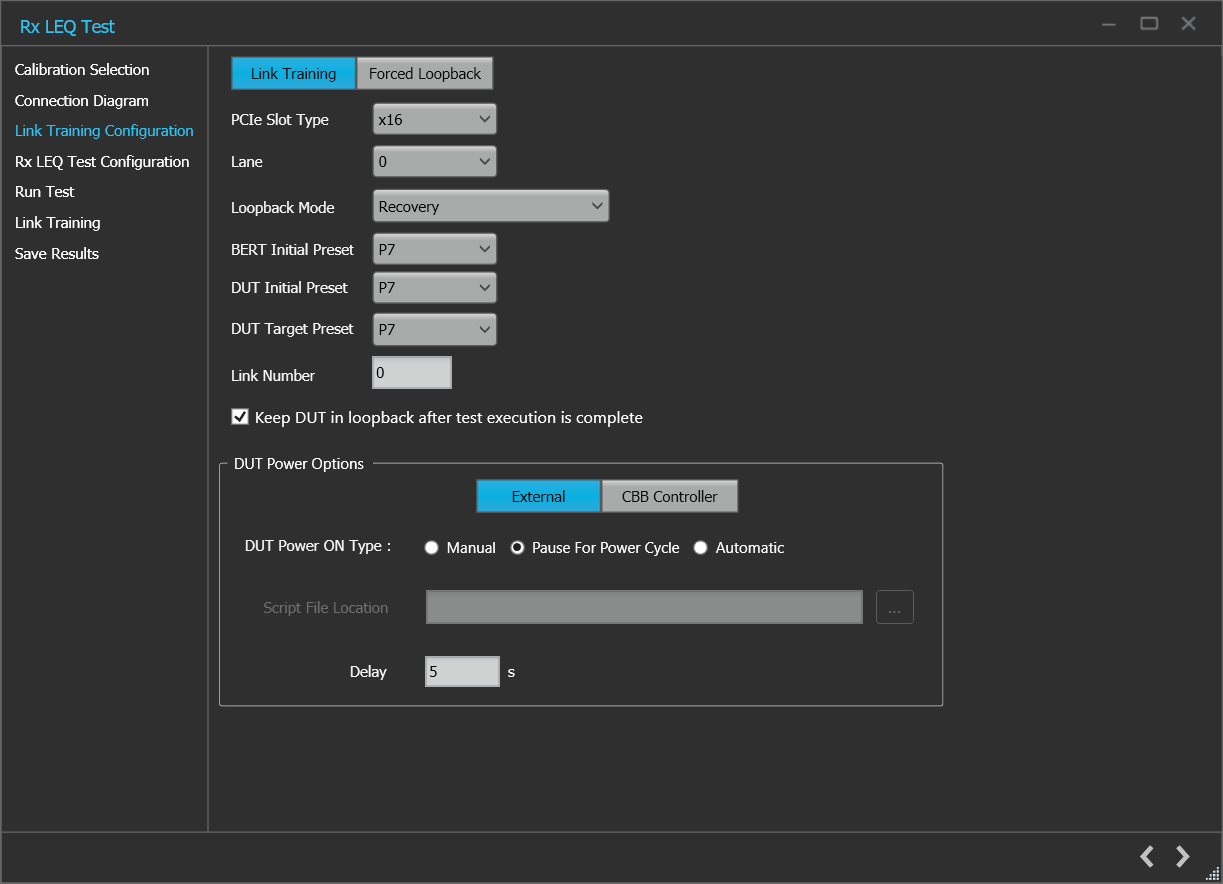Select the Manual power on radio button
The width and height of the screenshot is (1223, 884).
pyautogui.click(x=431, y=547)
